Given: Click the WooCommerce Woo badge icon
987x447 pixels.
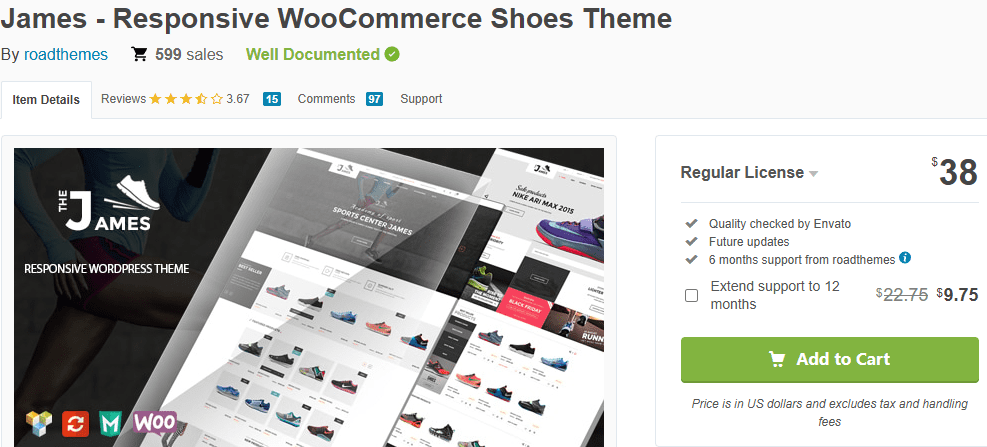Looking at the screenshot, I should click(155, 422).
